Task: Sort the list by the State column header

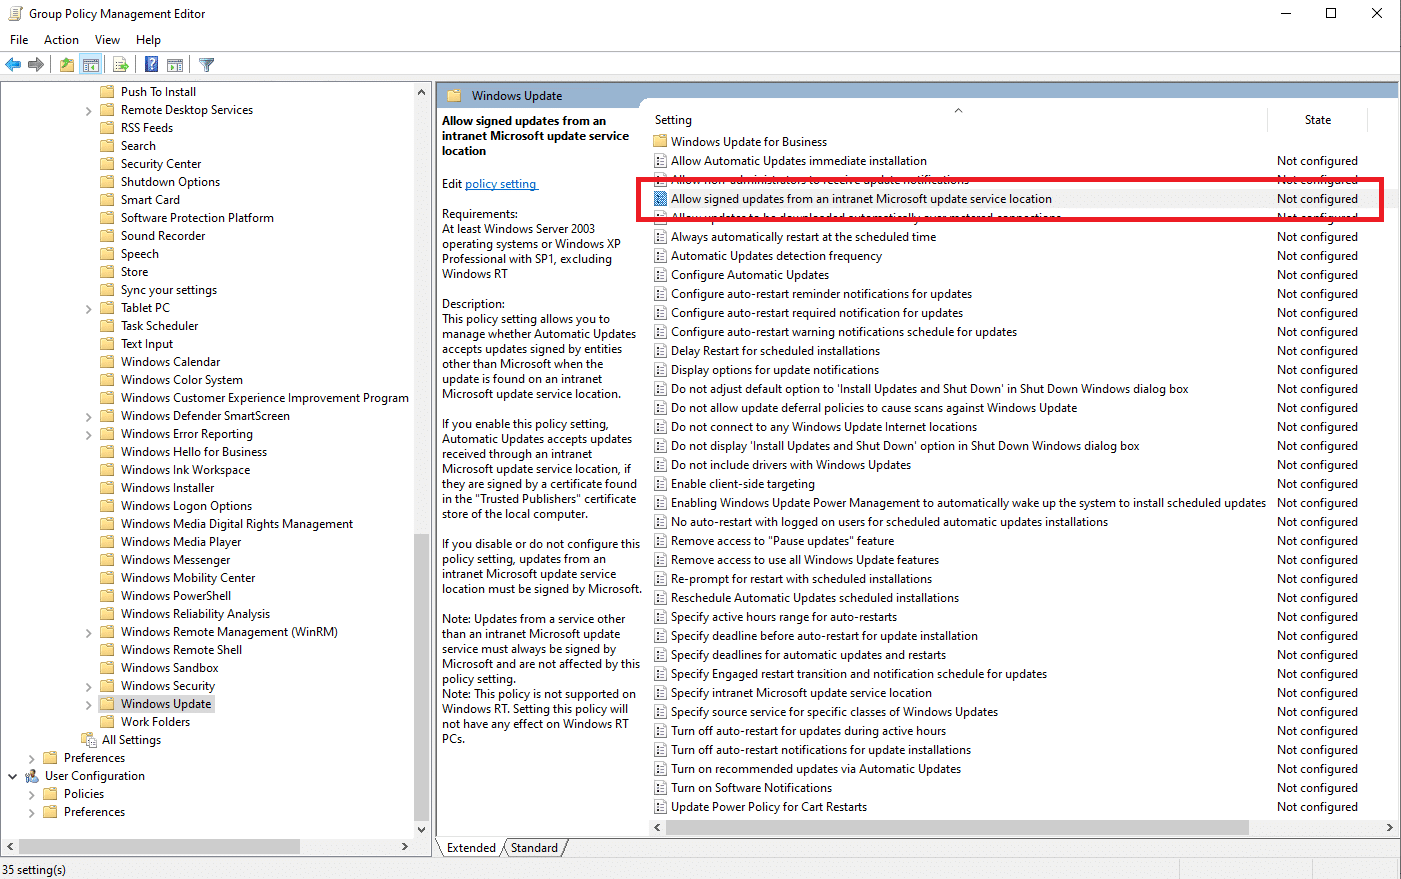Action: coord(1317,120)
